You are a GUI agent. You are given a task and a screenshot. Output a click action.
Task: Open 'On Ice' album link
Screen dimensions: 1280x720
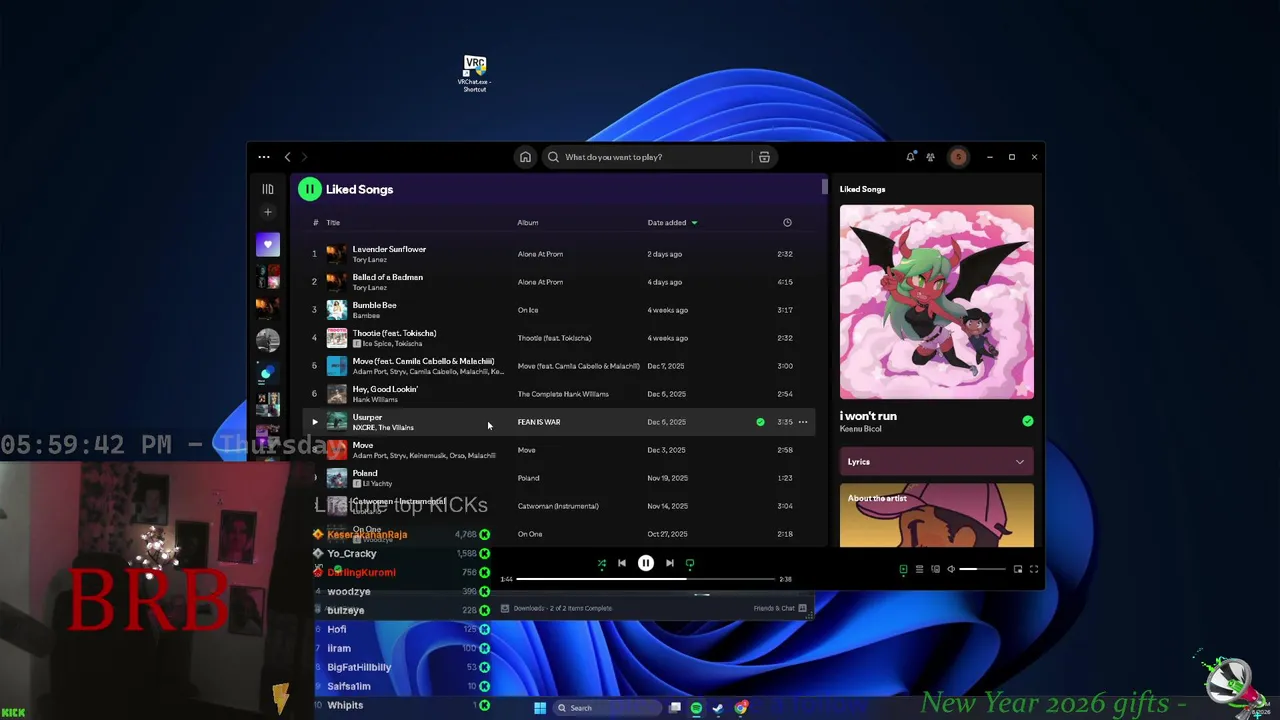(x=528, y=310)
